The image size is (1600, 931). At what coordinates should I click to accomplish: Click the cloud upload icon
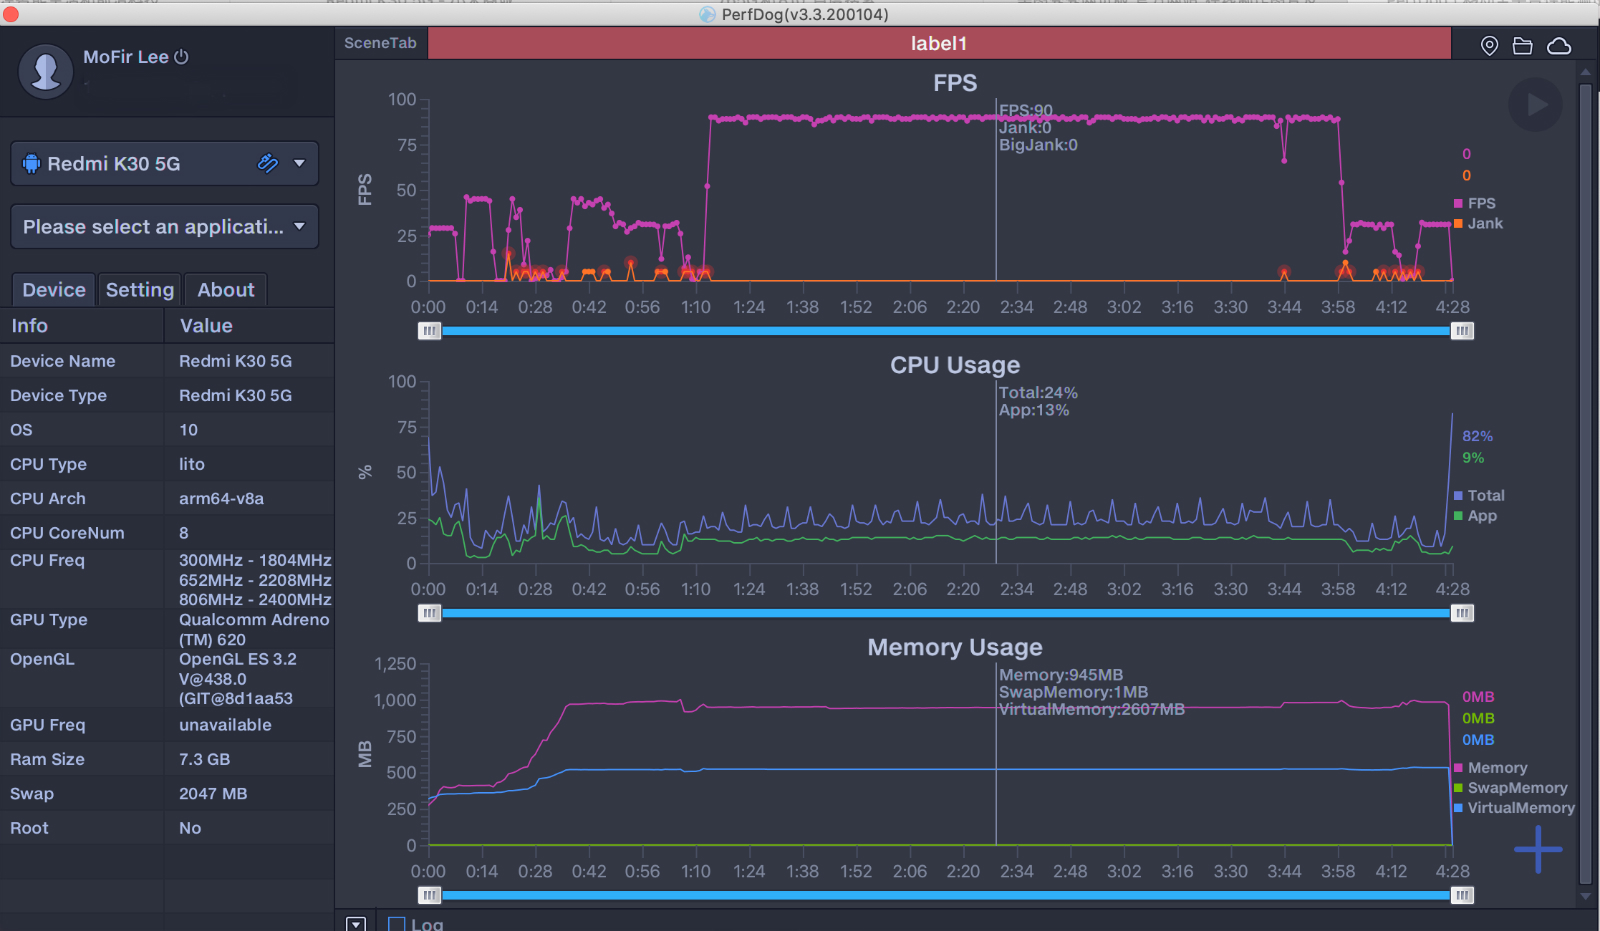[x=1559, y=46]
